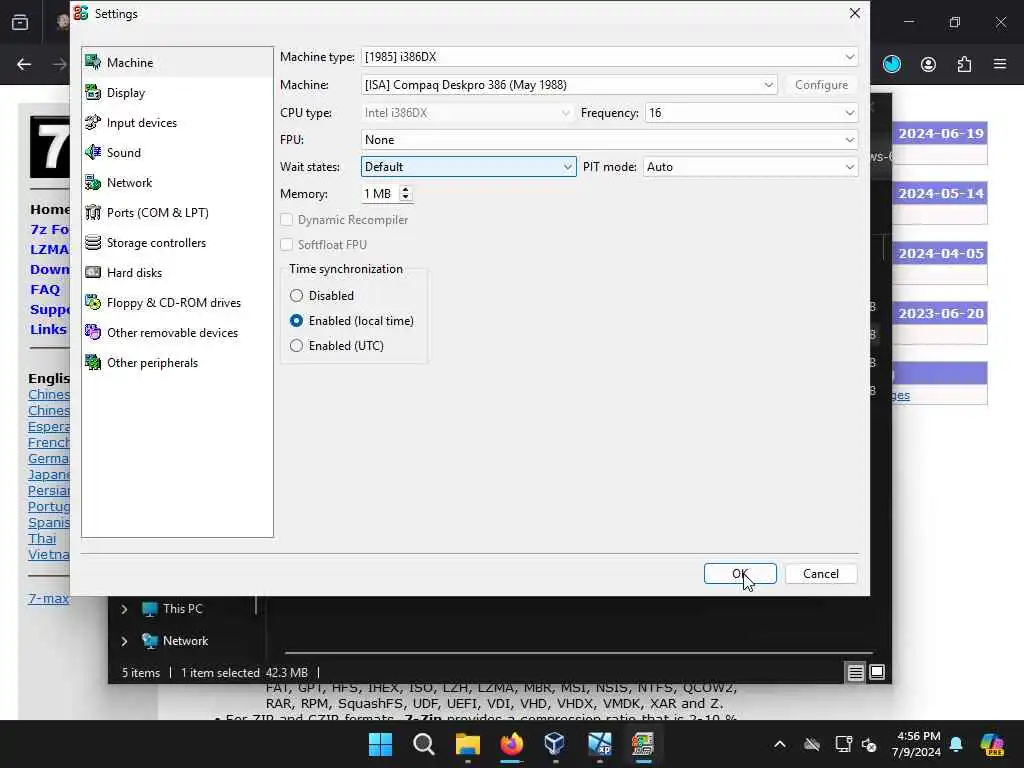Open the Machine settings category

coord(177,63)
